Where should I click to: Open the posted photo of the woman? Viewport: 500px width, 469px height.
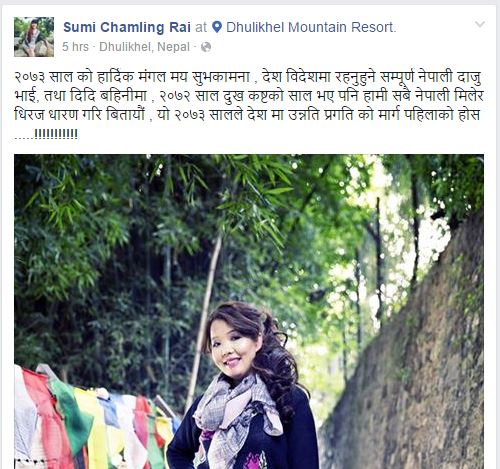249,311
